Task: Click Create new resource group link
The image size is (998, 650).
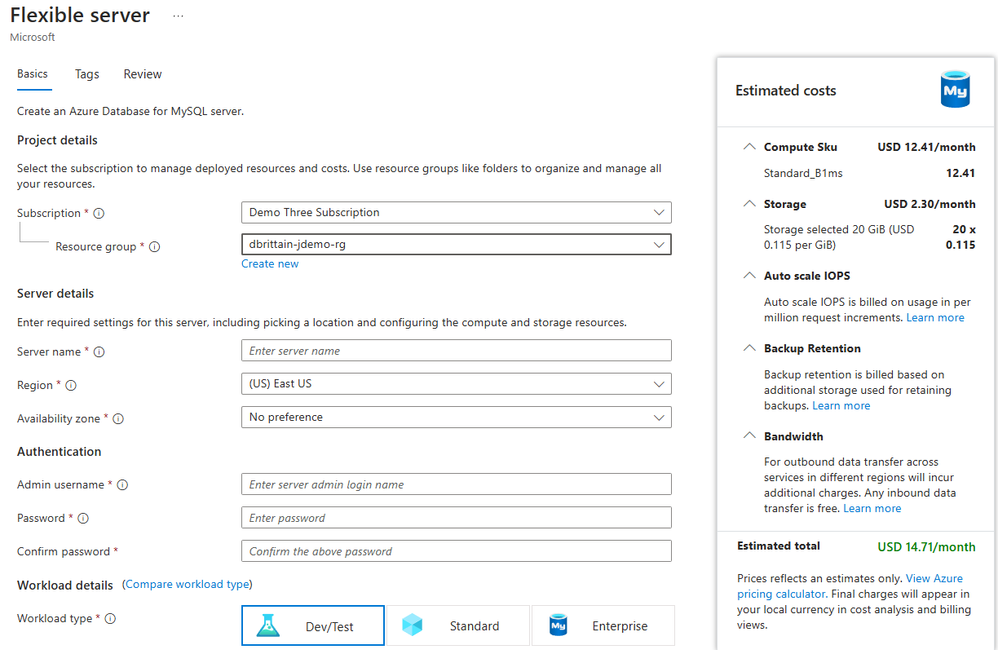Action: click(270, 264)
